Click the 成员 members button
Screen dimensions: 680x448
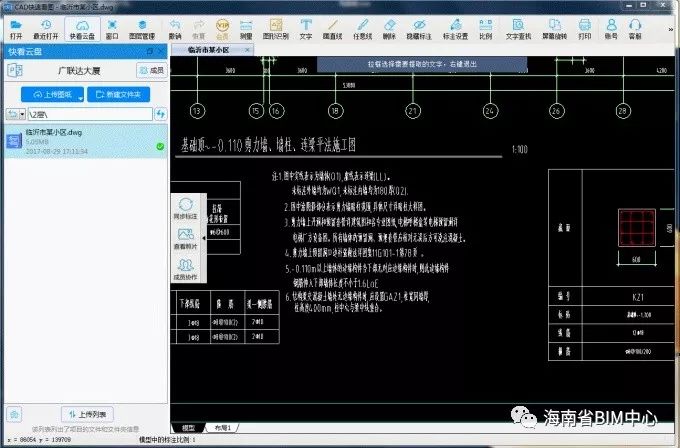click(x=152, y=70)
